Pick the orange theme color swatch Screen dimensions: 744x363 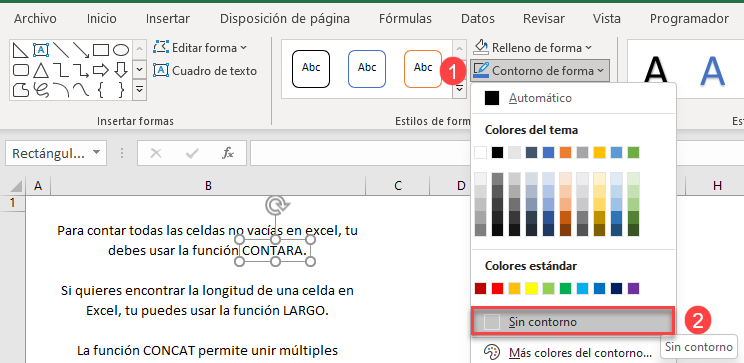pyautogui.click(x=565, y=152)
